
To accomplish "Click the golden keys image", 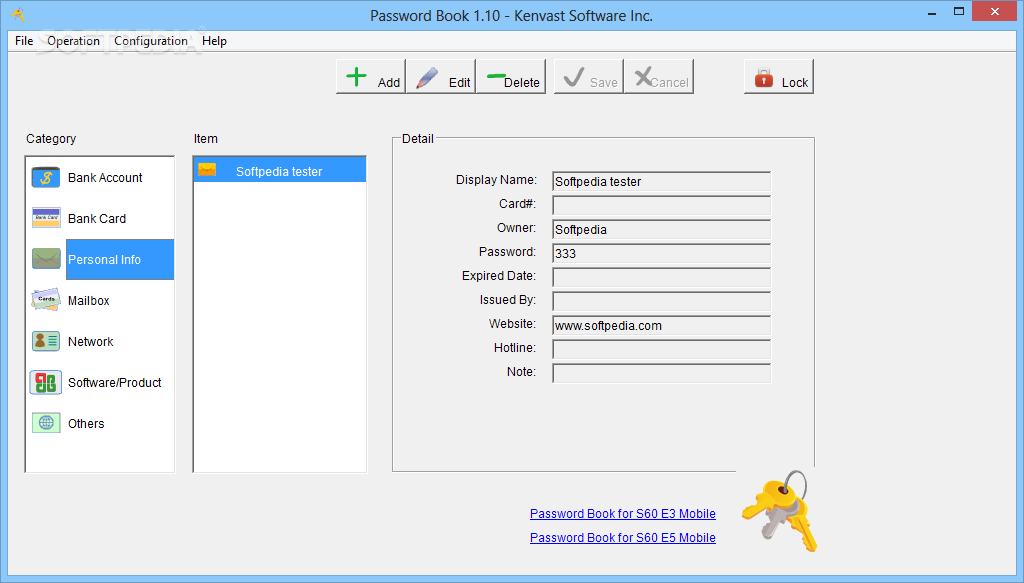I will click(780, 511).
